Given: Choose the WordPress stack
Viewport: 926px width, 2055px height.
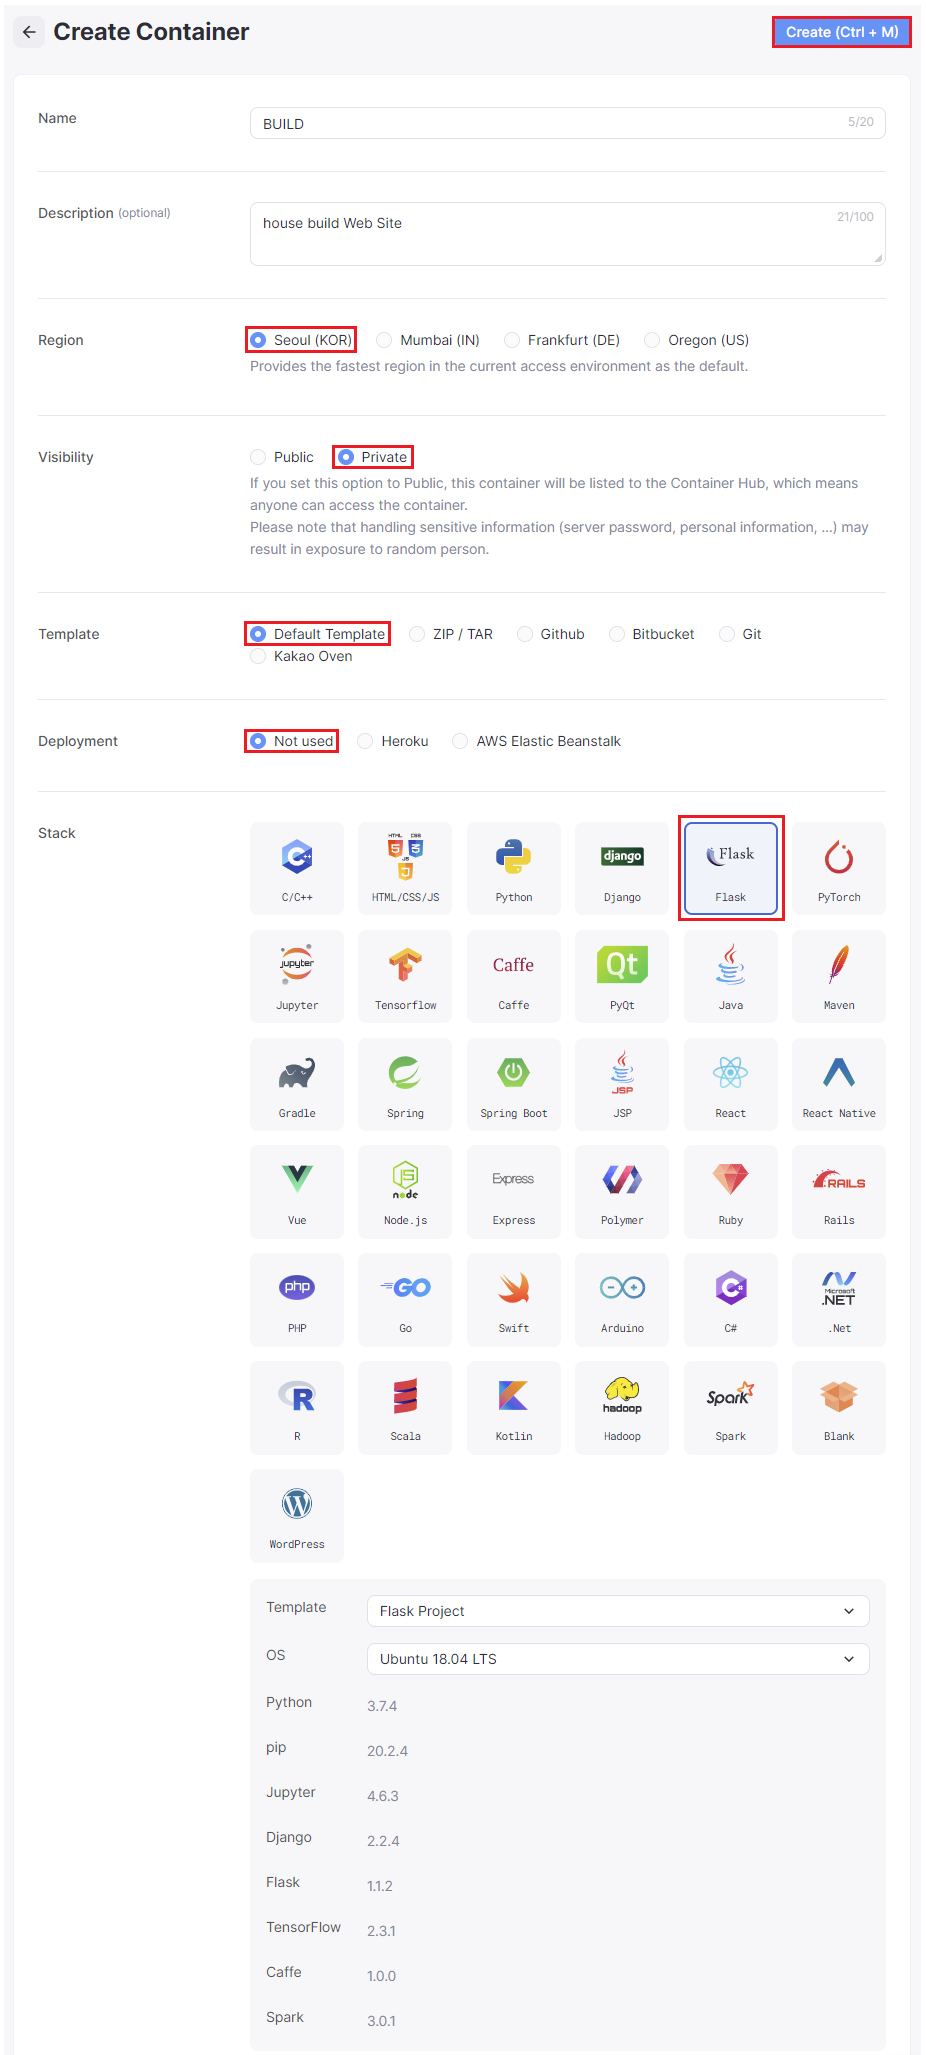Looking at the screenshot, I should 297,1516.
